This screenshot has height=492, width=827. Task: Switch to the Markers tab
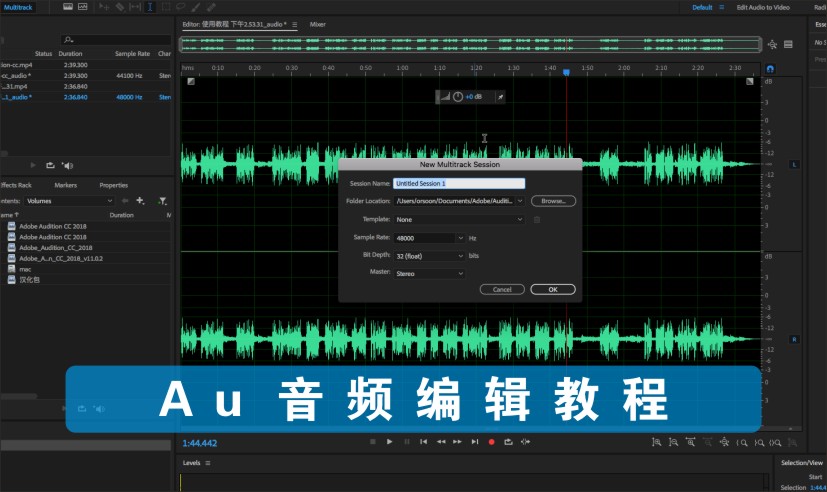[65, 185]
